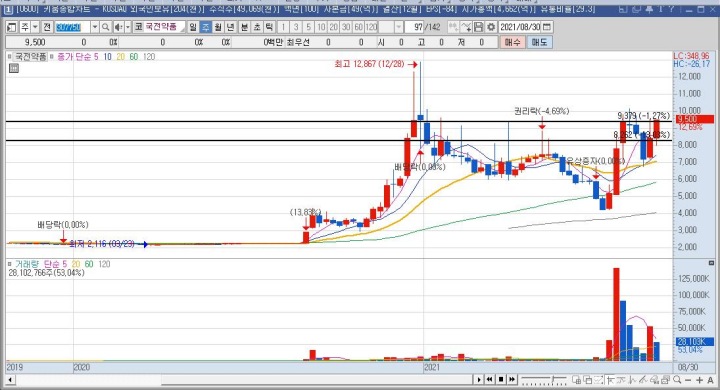720x390 pixels.
Task: Click the minus zoom-out icon at bottom
Action: point(688,380)
